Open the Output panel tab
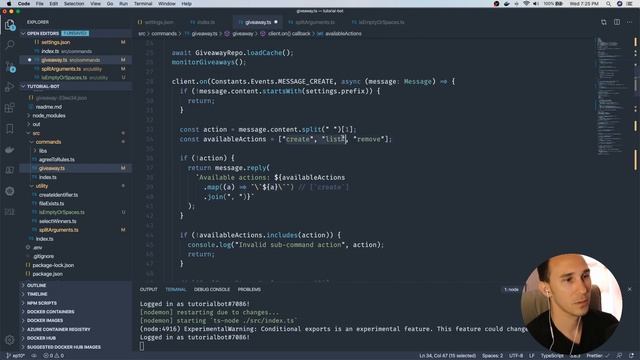 pyautogui.click(x=149, y=289)
